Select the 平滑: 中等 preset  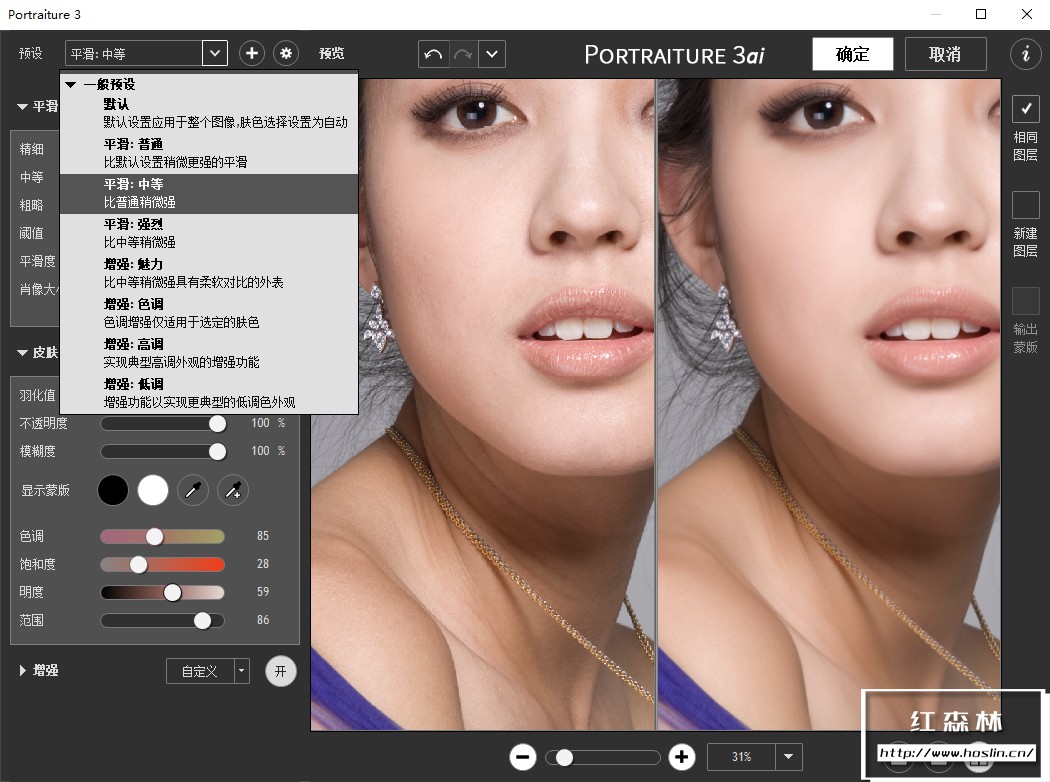pyautogui.click(x=209, y=194)
